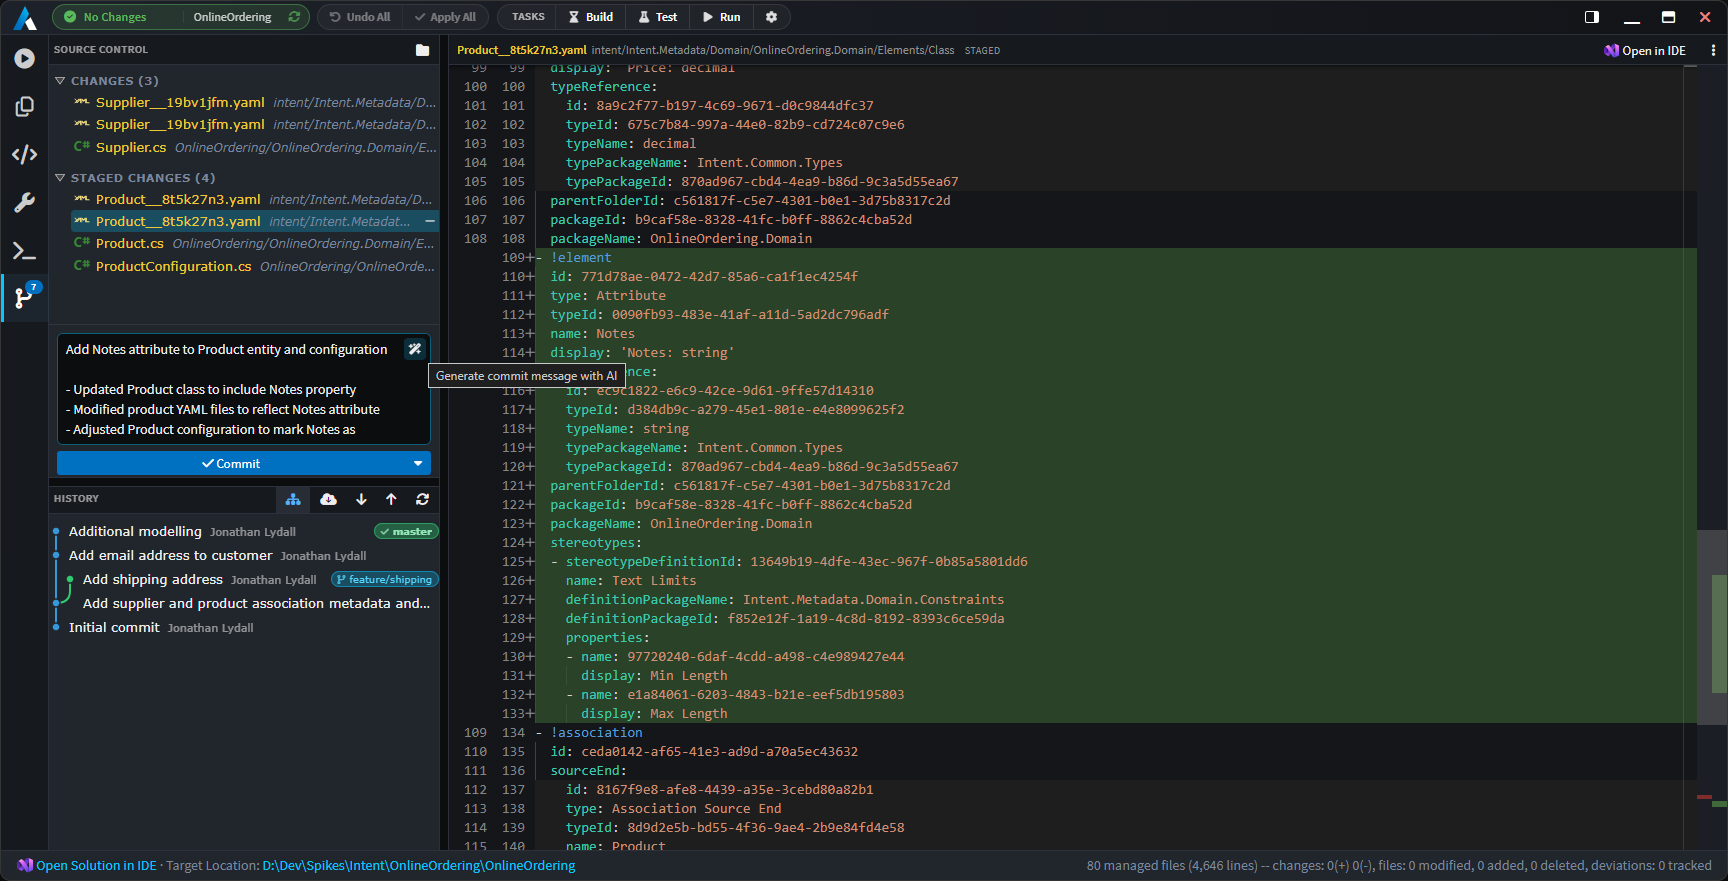The height and width of the screenshot is (881, 1728).
Task: Click the Apply All button
Action: pyautogui.click(x=446, y=17)
